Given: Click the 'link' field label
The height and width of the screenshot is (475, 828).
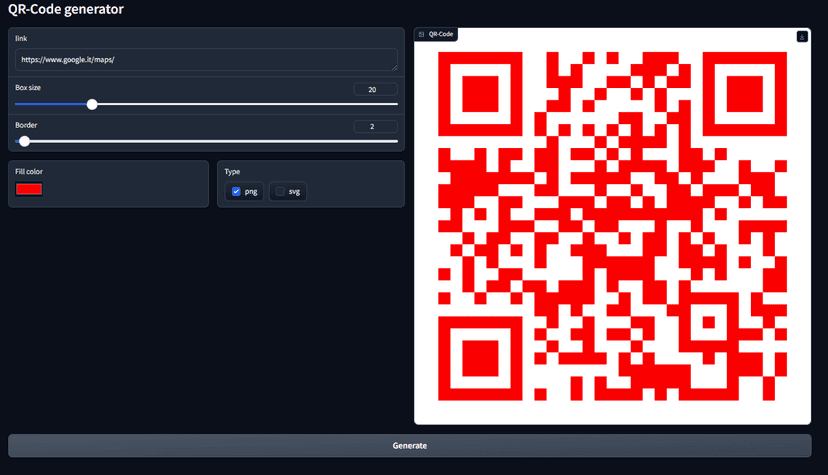Looking at the screenshot, I should coord(21,39).
